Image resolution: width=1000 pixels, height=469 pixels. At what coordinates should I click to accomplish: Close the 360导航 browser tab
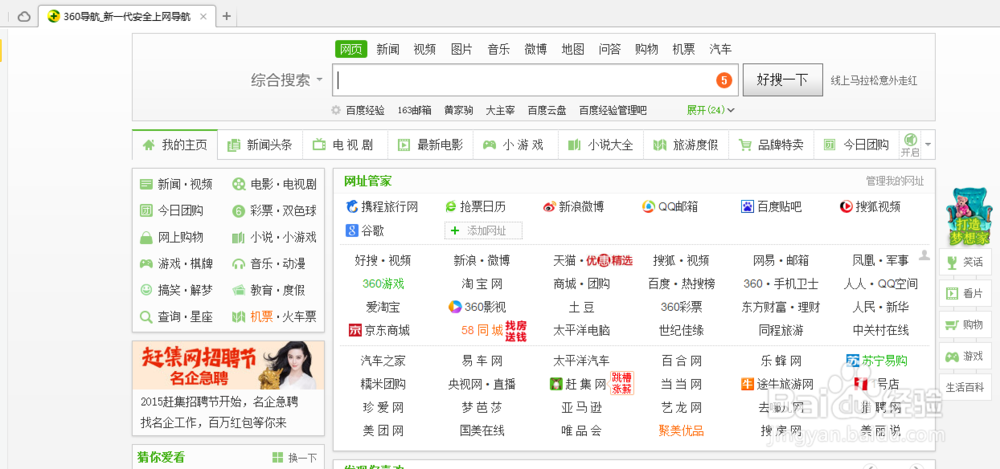point(203,17)
